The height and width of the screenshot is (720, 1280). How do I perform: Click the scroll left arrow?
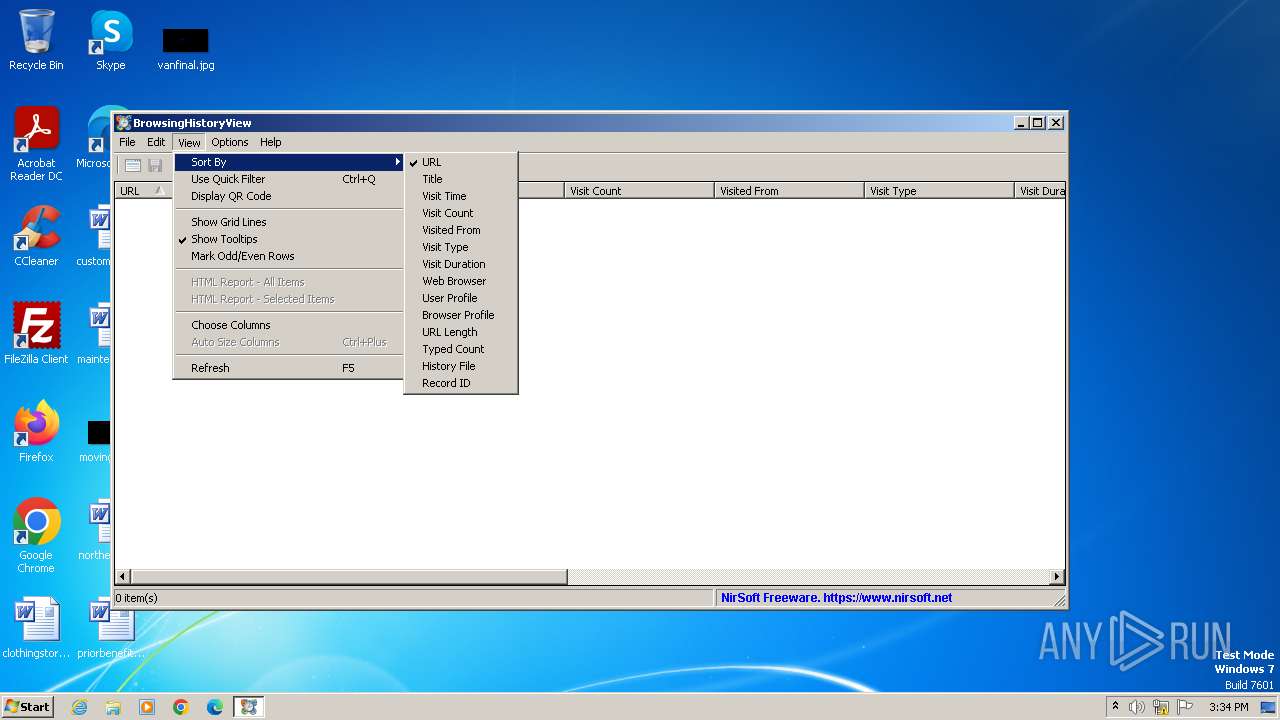click(124, 577)
